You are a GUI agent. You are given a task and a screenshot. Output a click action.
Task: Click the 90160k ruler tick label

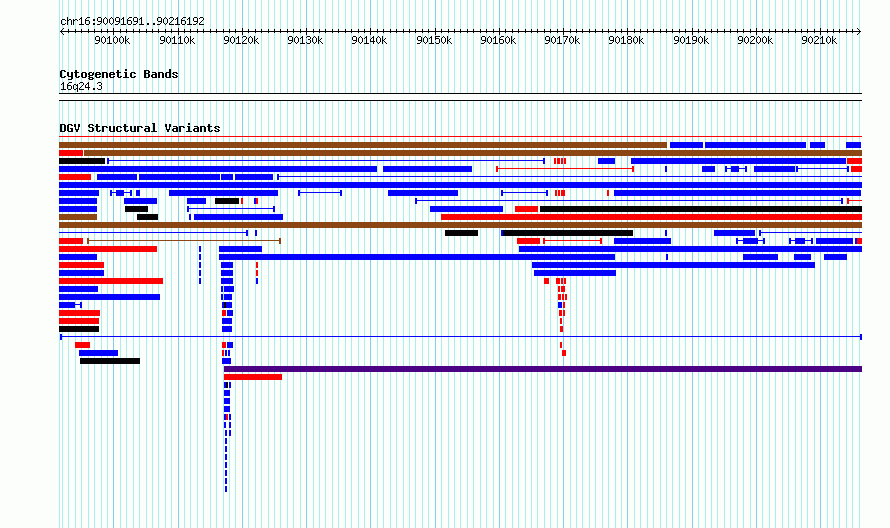(x=498, y=40)
